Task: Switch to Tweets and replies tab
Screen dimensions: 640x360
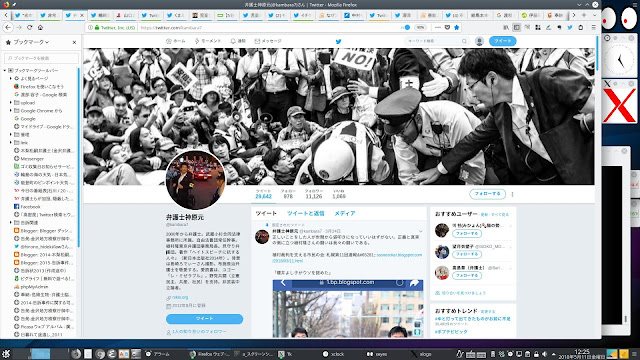Action: (305, 213)
